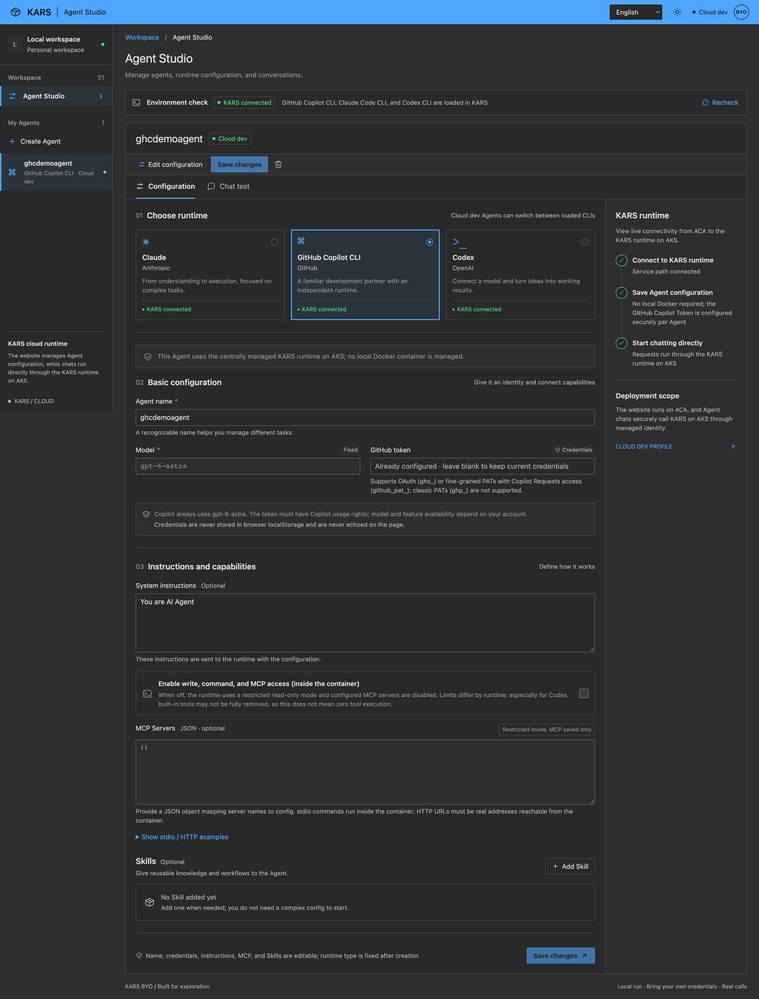Select GitHub Copilot CLI radio button
The image size is (759, 999).
[430, 242]
